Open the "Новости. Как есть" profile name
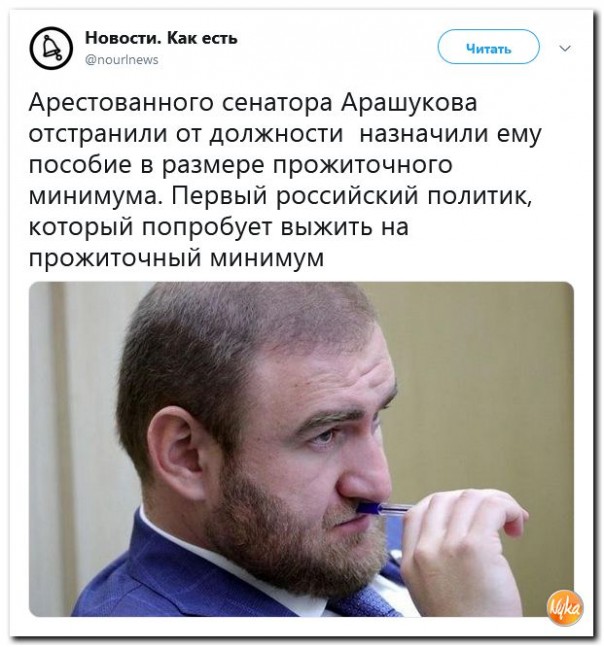This screenshot has height=647, width=604. [x=161, y=38]
